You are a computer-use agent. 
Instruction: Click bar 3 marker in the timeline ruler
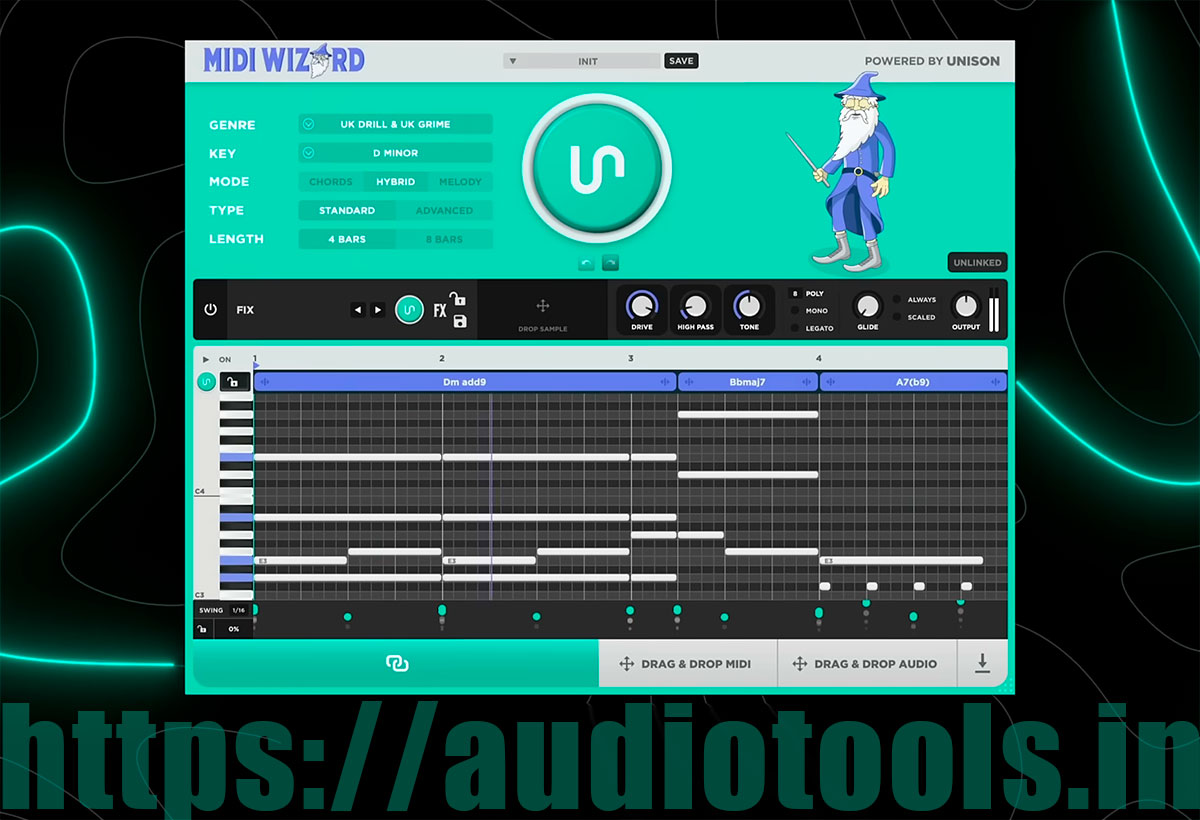630,358
